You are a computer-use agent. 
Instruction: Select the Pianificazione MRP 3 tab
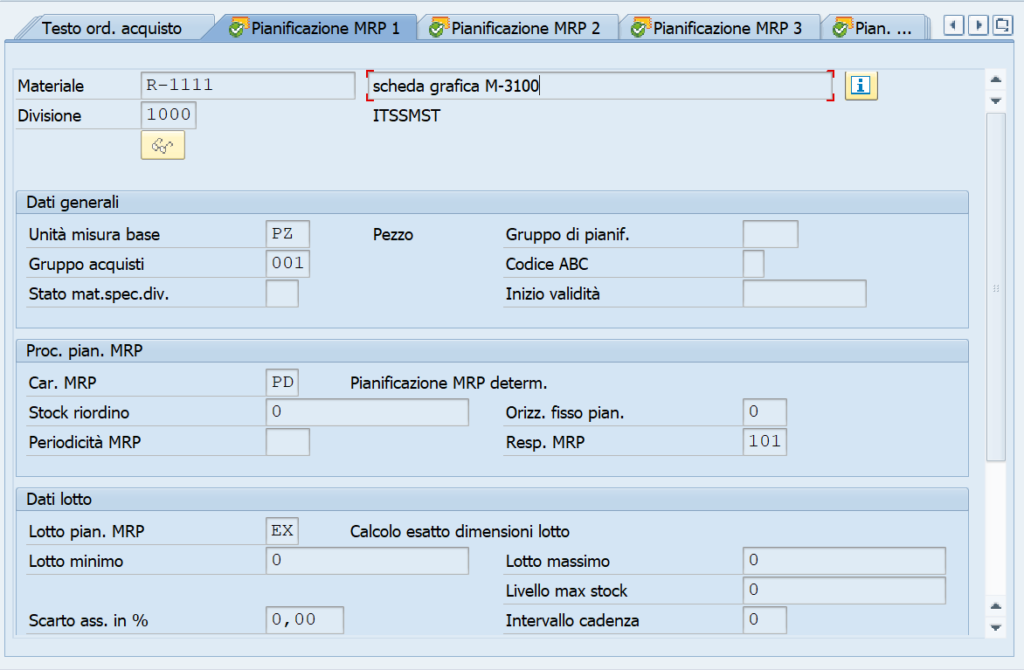click(720, 28)
